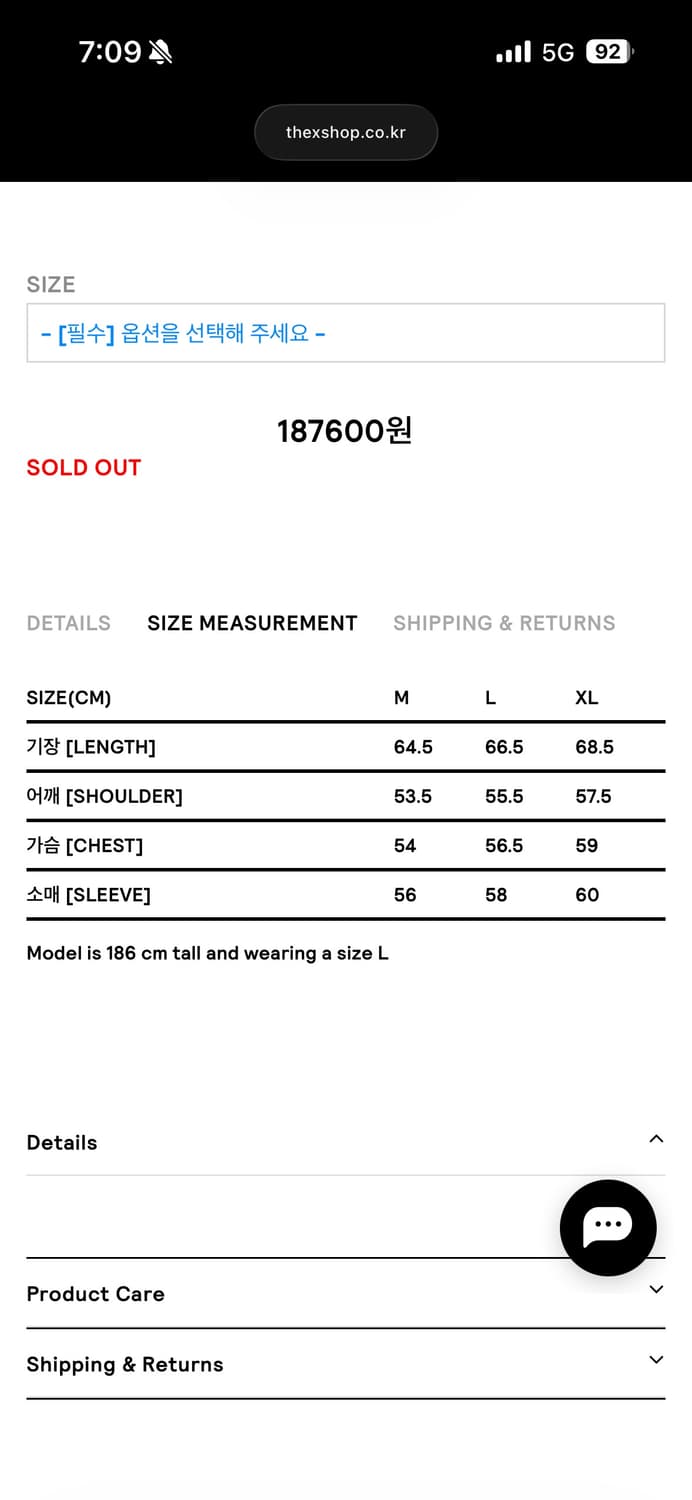Image resolution: width=692 pixels, height=1500 pixels.
Task: Tap the XL size column header
Action: (587, 698)
